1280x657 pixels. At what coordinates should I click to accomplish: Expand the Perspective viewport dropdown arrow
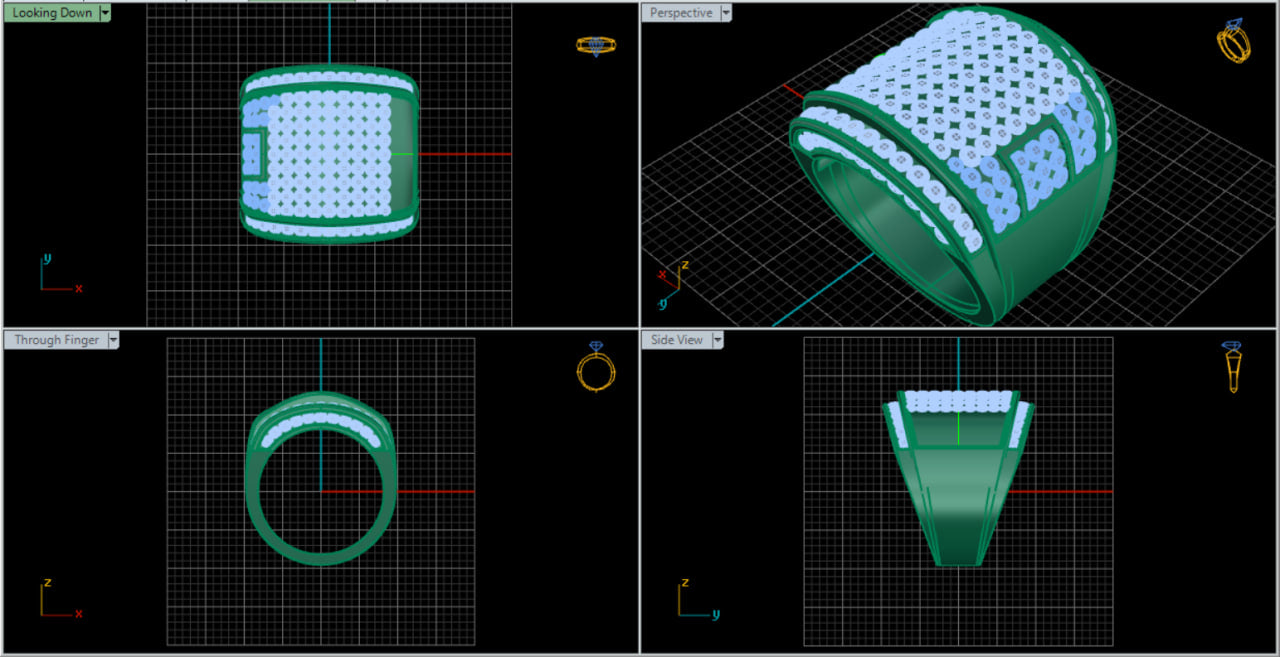tap(727, 13)
